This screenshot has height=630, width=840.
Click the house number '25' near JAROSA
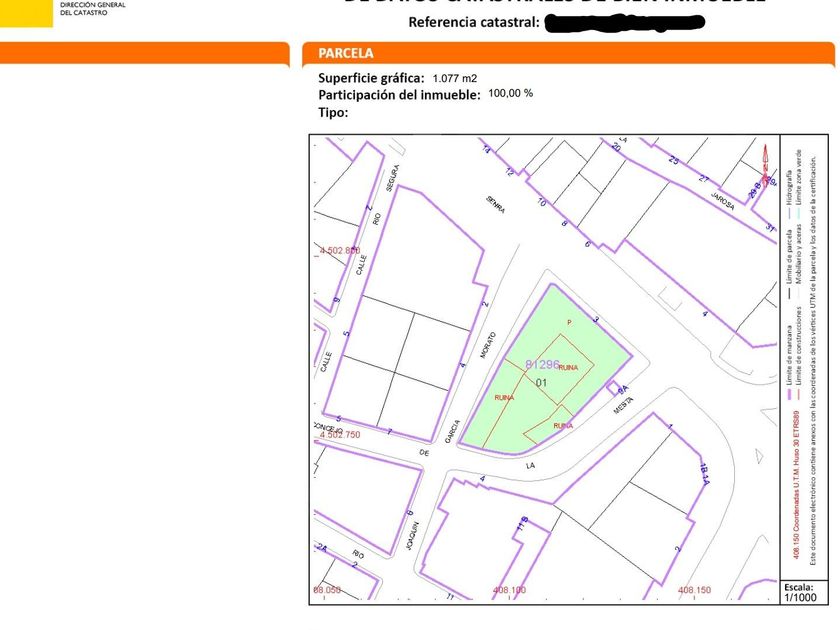[x=674, y=160]
